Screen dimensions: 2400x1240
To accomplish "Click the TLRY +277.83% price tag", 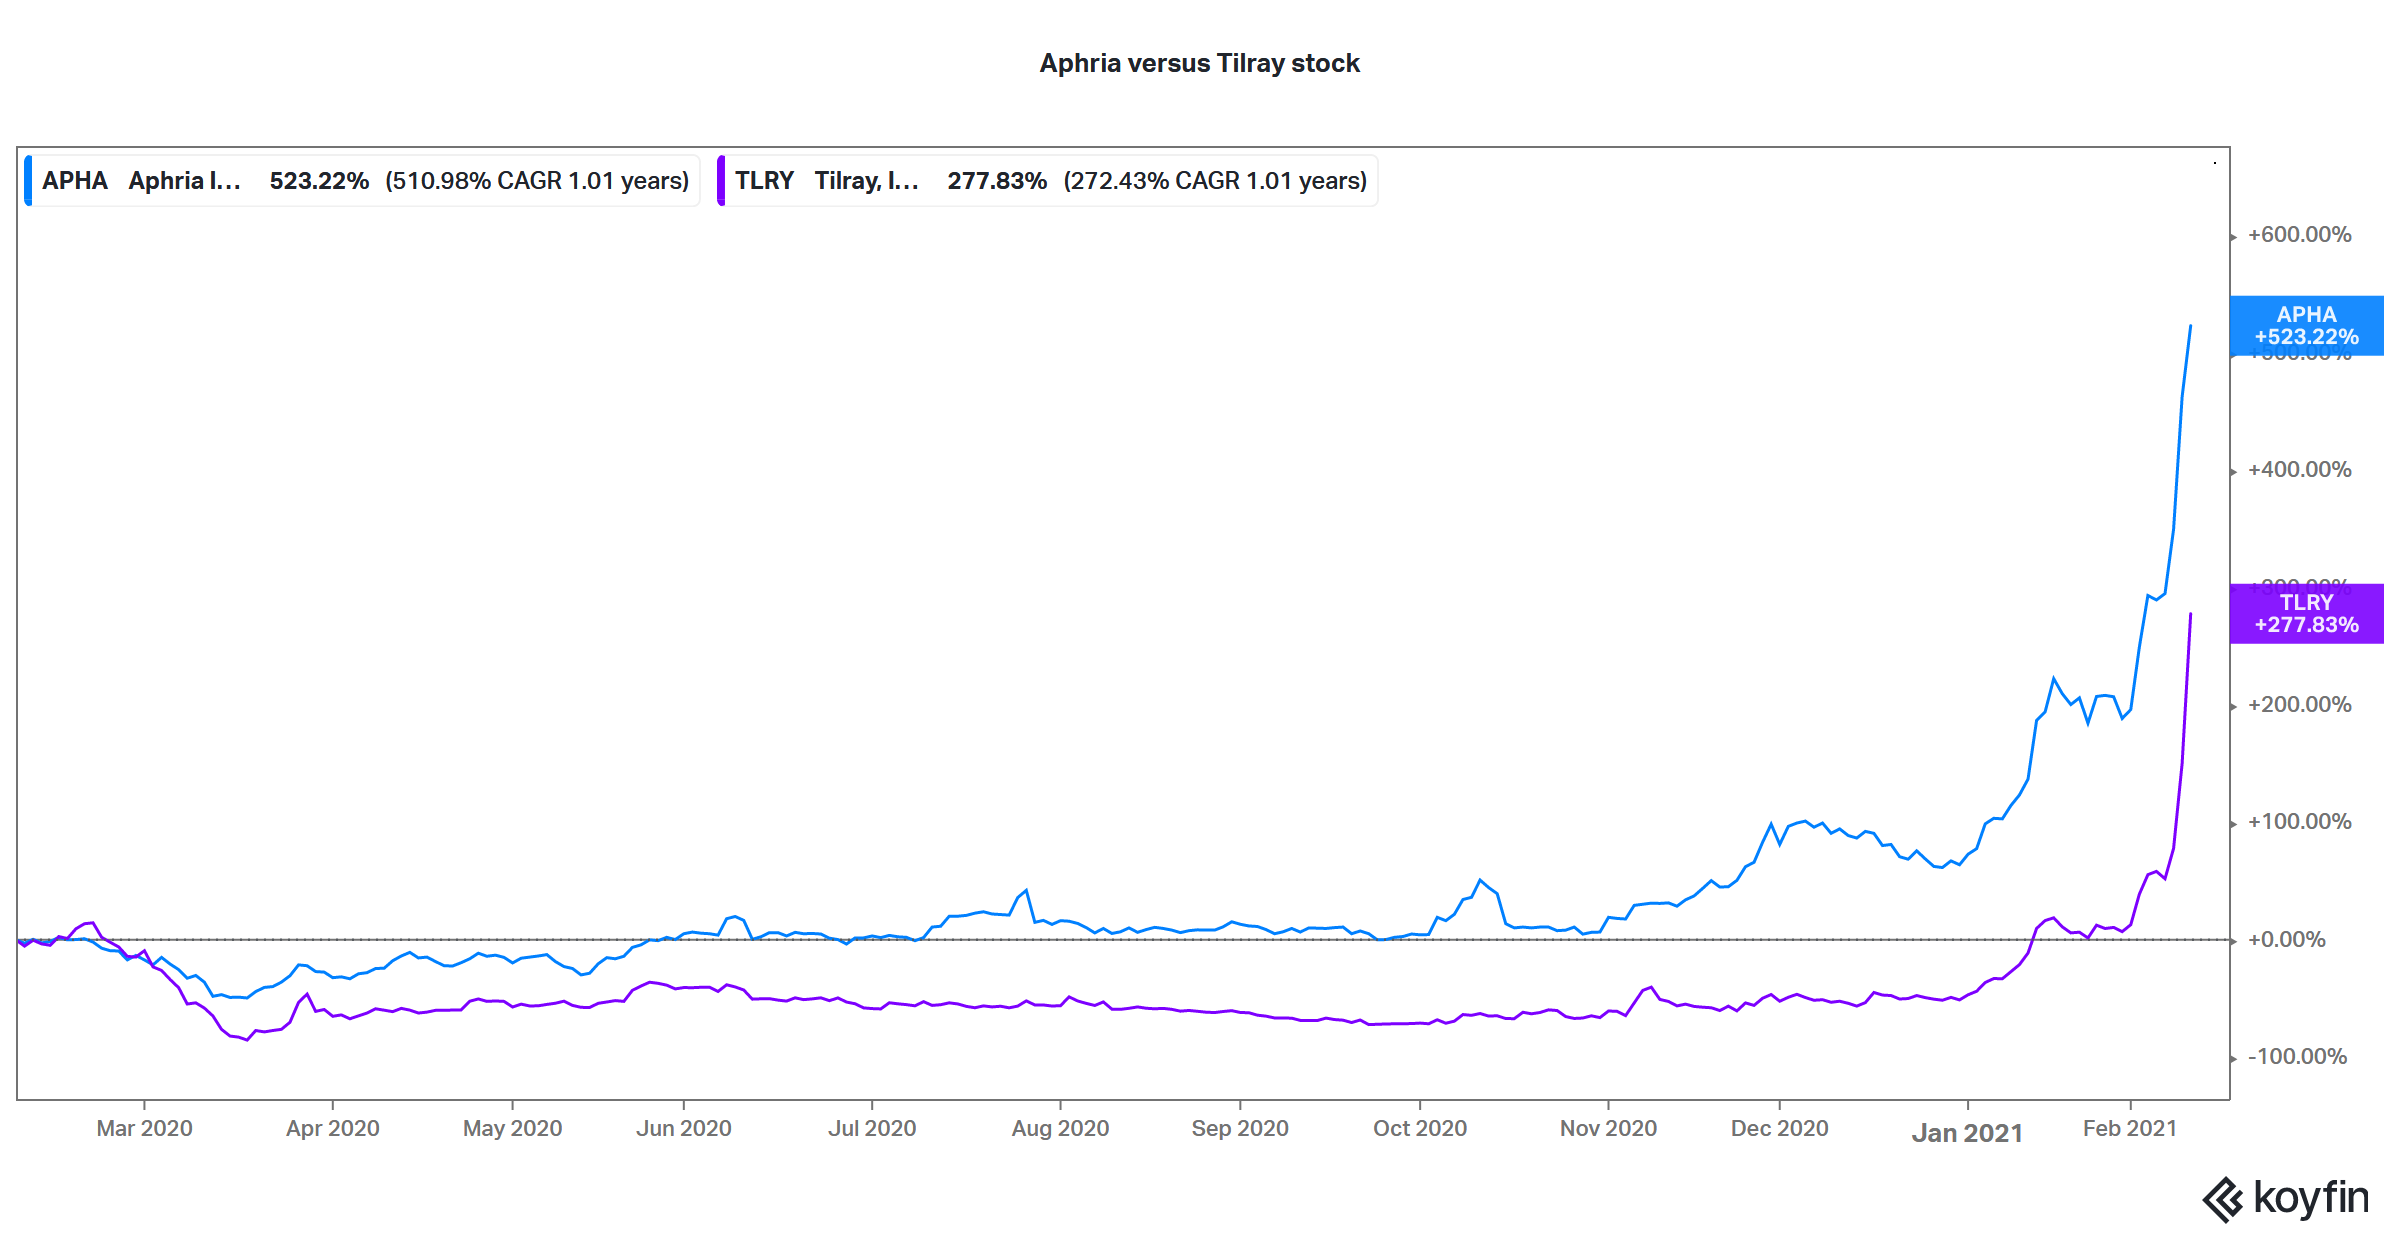I will [x=2306, y=614].
